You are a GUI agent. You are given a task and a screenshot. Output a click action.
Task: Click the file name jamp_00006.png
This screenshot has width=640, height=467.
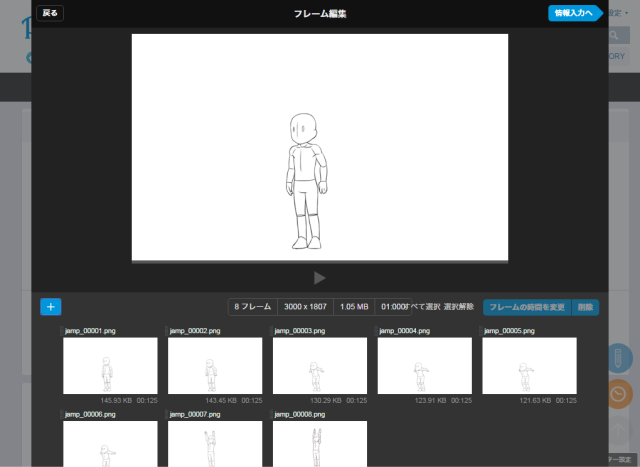pyautogui.click(x=90, y=414)
